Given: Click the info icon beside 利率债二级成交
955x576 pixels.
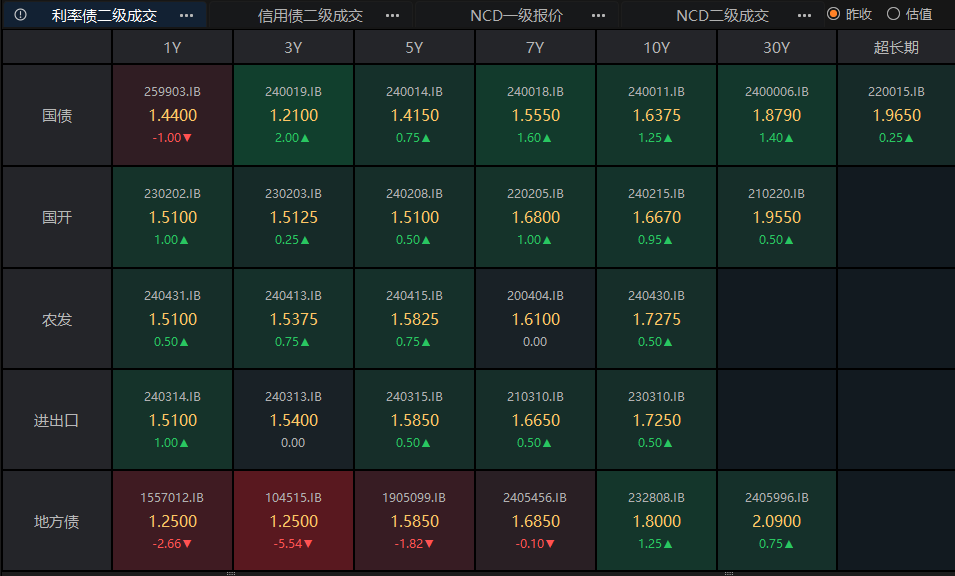Looking at the screenshot, I should pos(21,15).
